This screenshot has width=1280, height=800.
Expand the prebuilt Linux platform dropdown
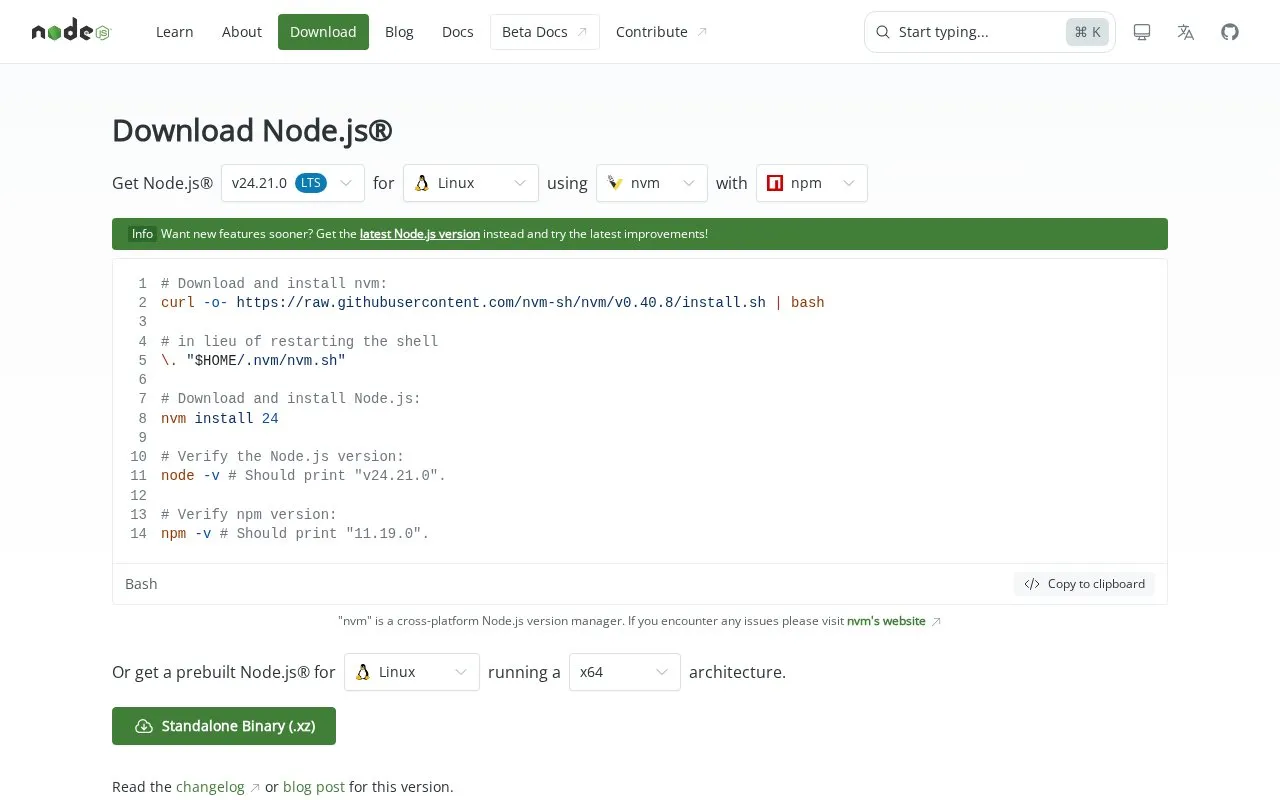tap(412, 672)
